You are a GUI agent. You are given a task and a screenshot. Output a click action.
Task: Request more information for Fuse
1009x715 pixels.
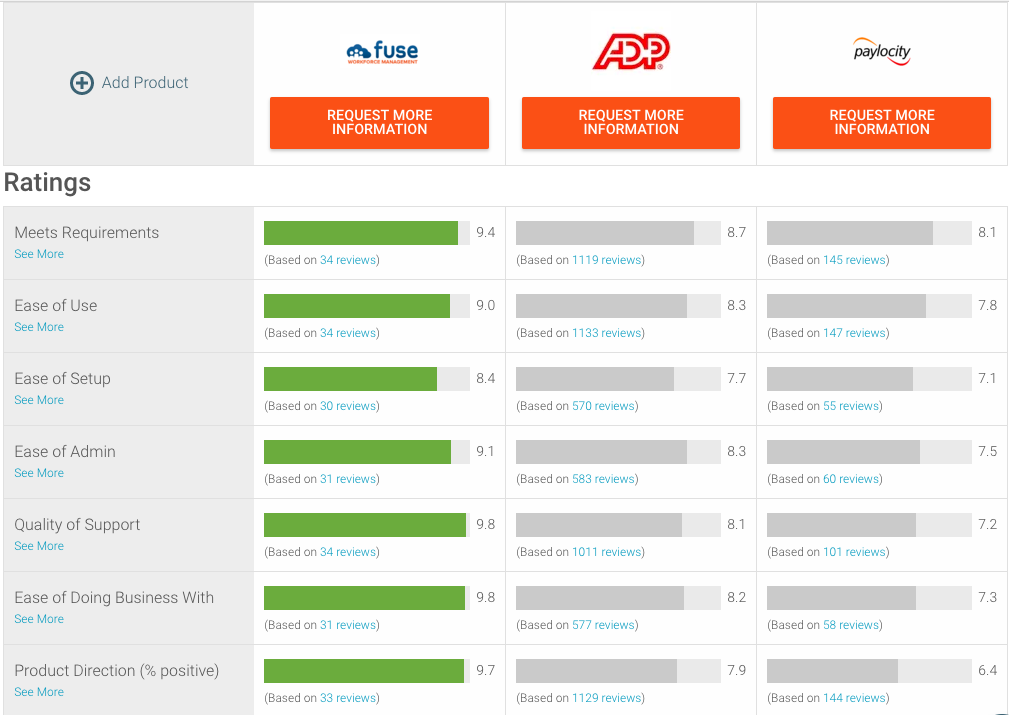click(379, 123)
